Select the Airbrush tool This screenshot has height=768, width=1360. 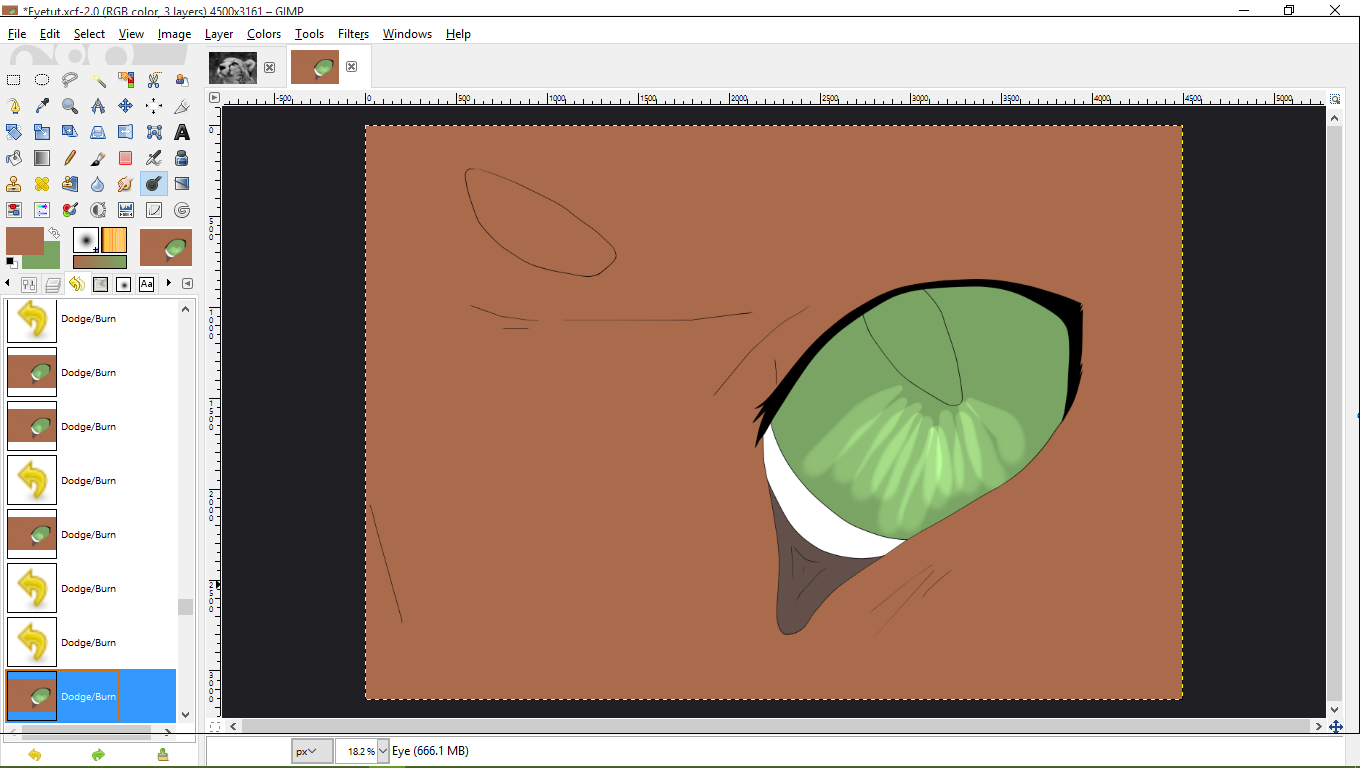pyautogui.click(x=154, y=158)
